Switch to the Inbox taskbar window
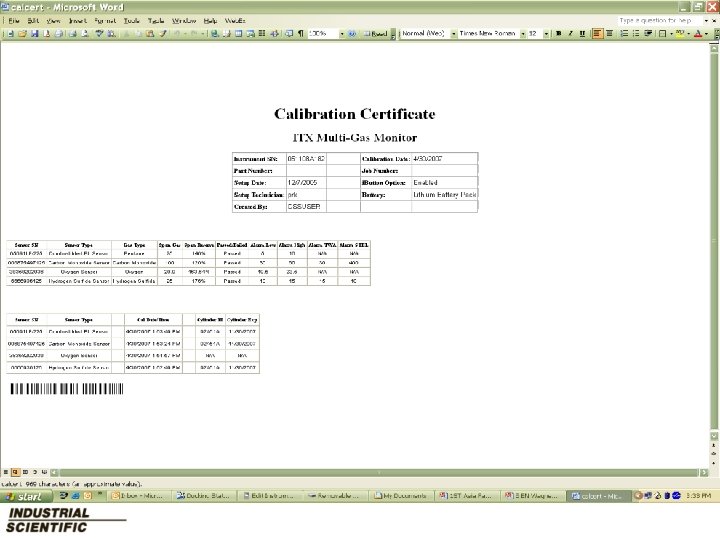720x540 pixels. tap(140, 496)
